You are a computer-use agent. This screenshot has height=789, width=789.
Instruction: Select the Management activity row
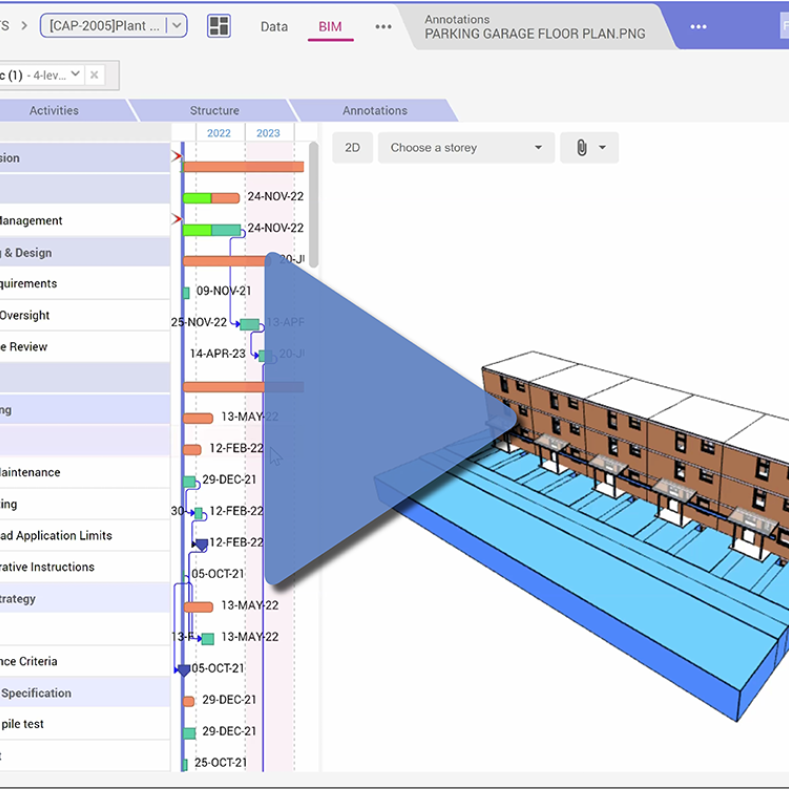coord(85,220)
